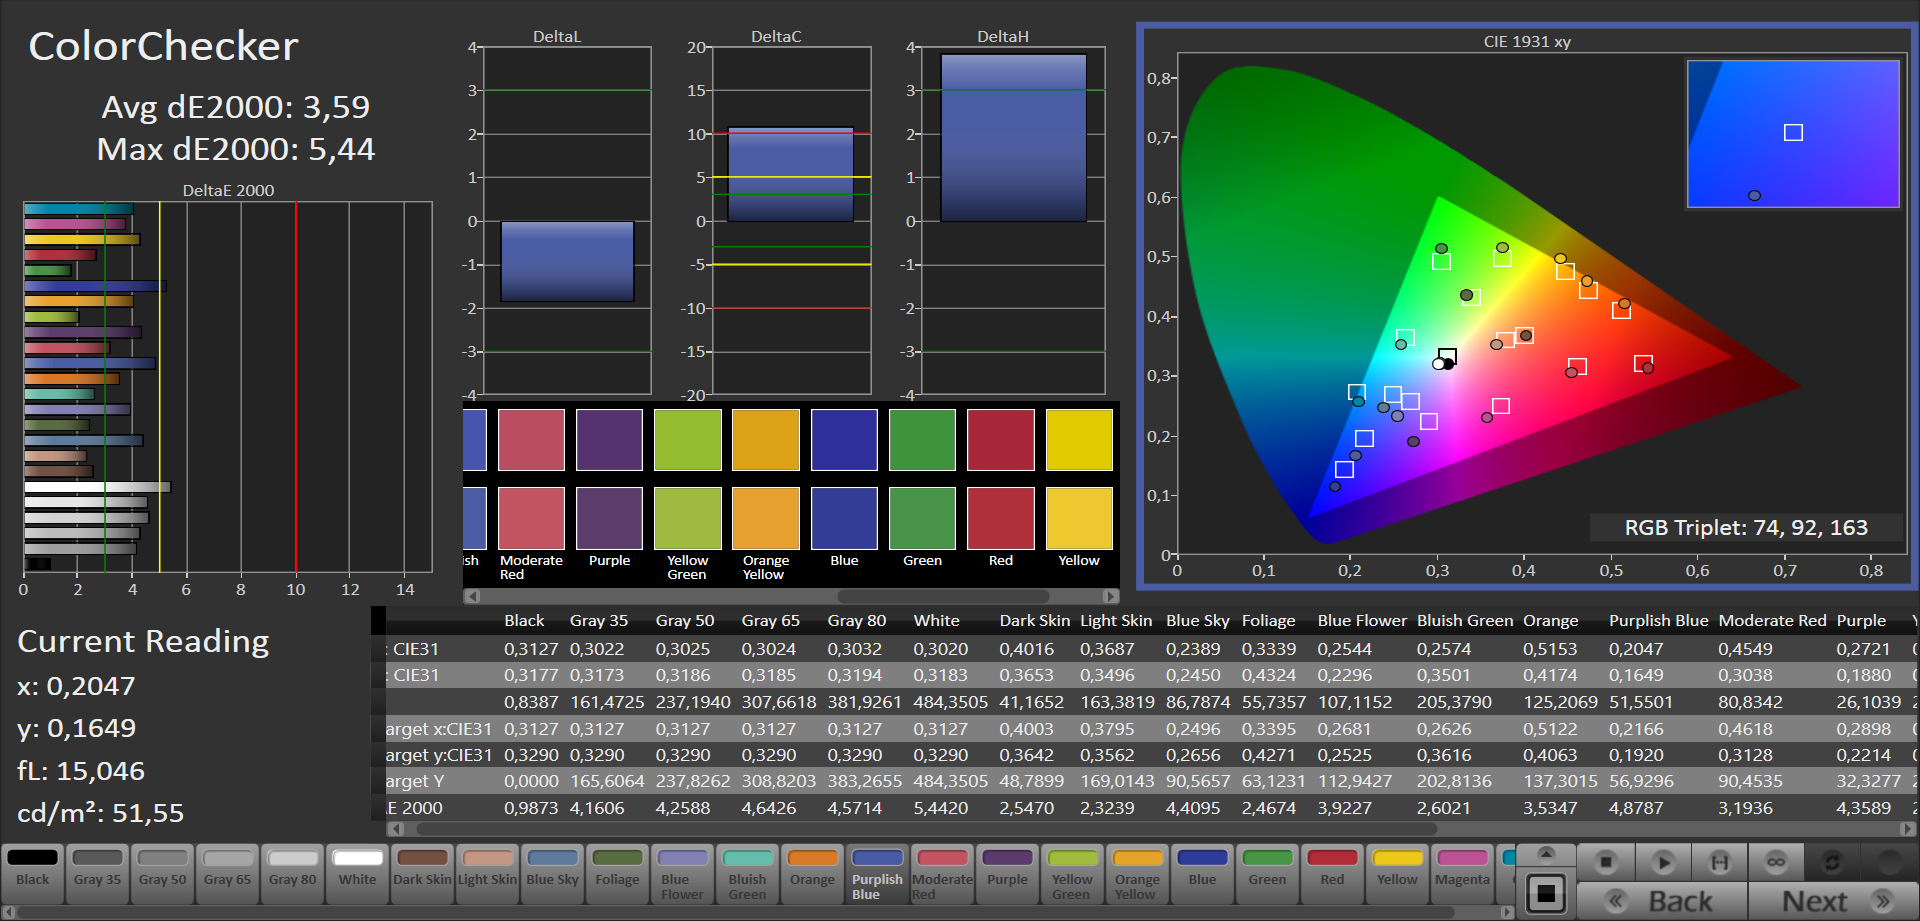
Task: Click the zoomed CIE inset in the chart
Action: coord(1792,134)
